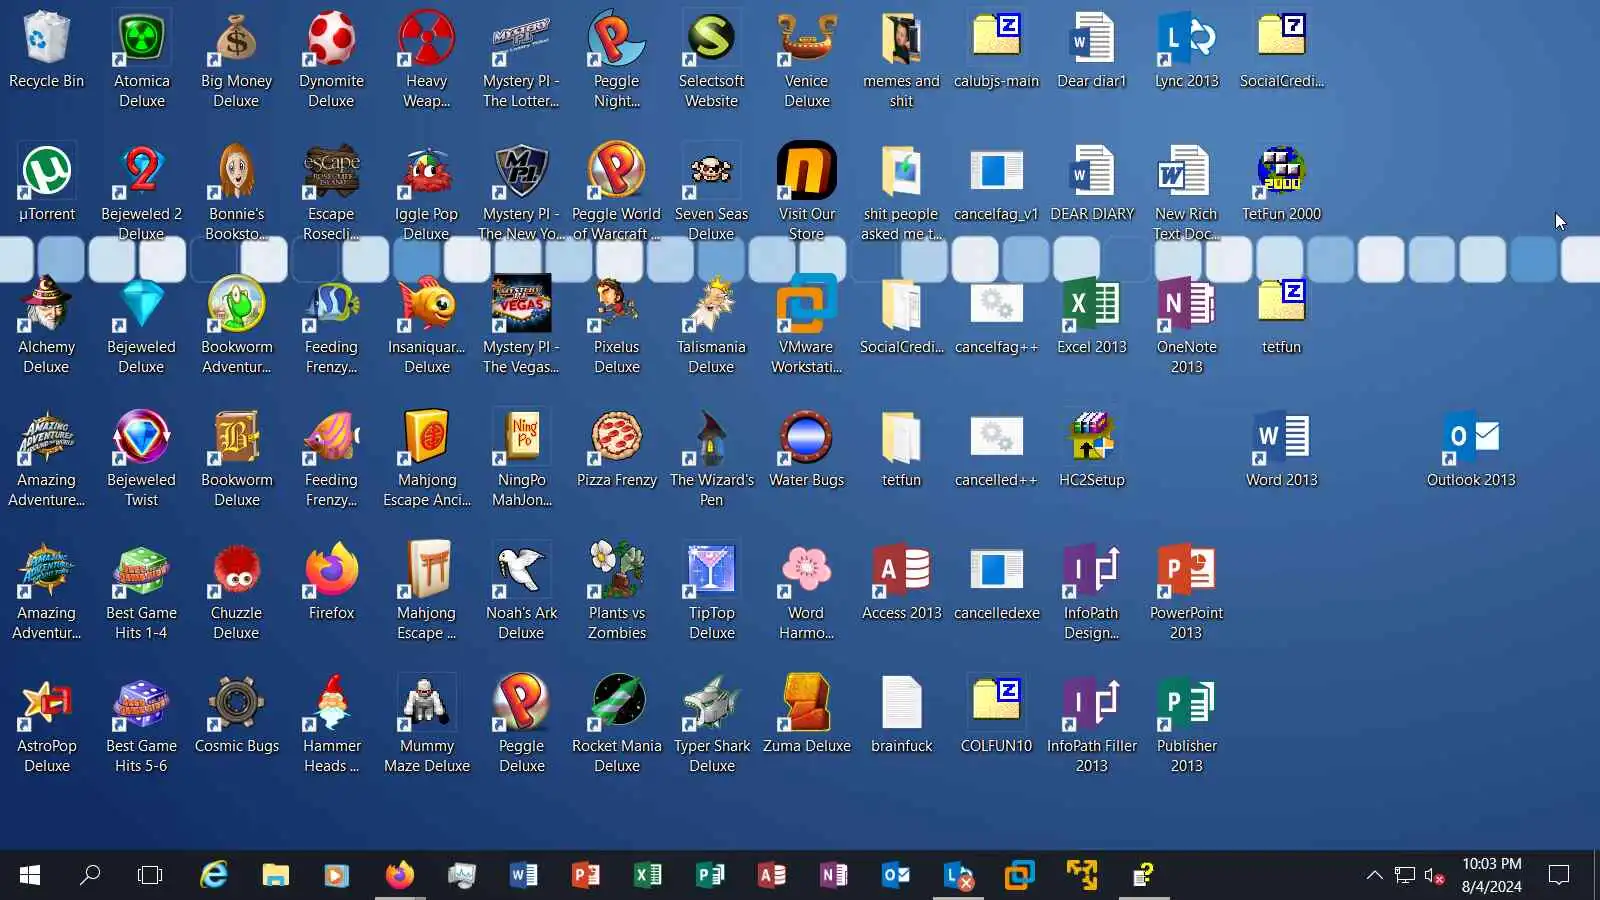The height and width of the screenshot is (900, 1600).
Task: Open File Explorer from the taskbar
Action: point(275,876)
